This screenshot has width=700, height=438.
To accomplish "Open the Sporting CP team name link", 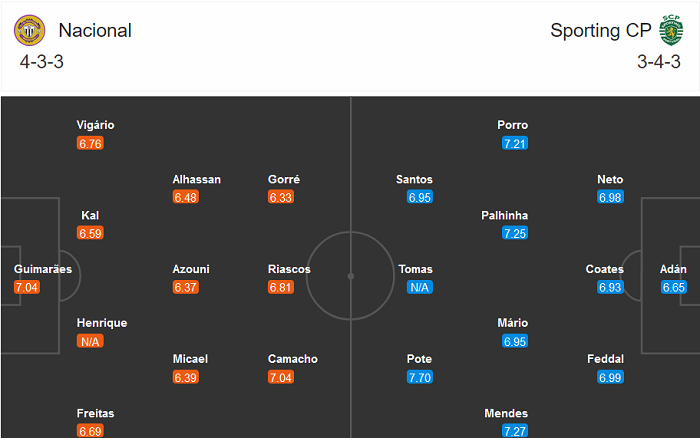I will 599,30.
